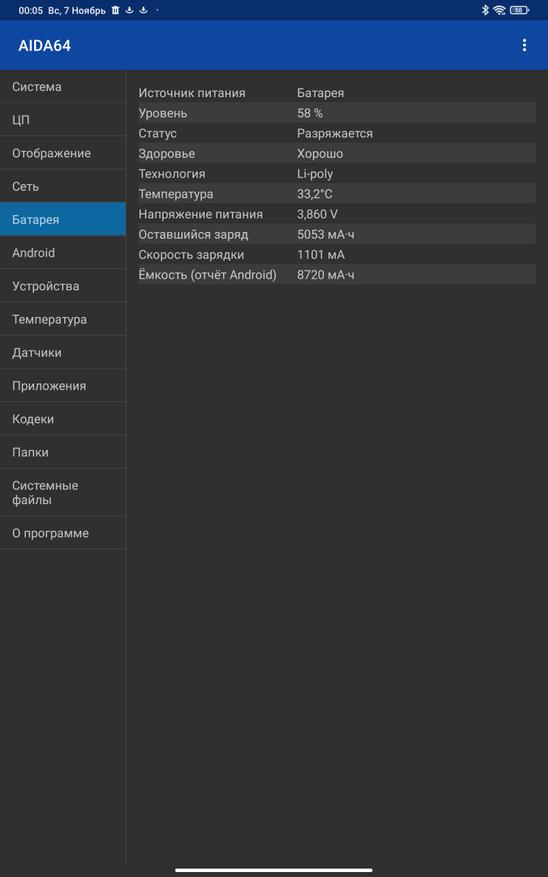The image size is (548, 877).
Task: Tap the Wi-Fi status bar icon
Action: tap(499, 10)
